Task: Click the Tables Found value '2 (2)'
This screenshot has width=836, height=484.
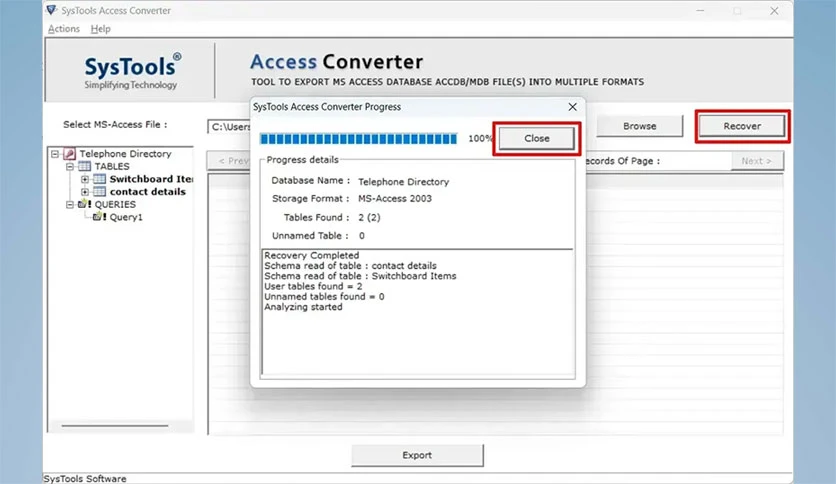Action: pyautogui.click(x=369, y=217)
